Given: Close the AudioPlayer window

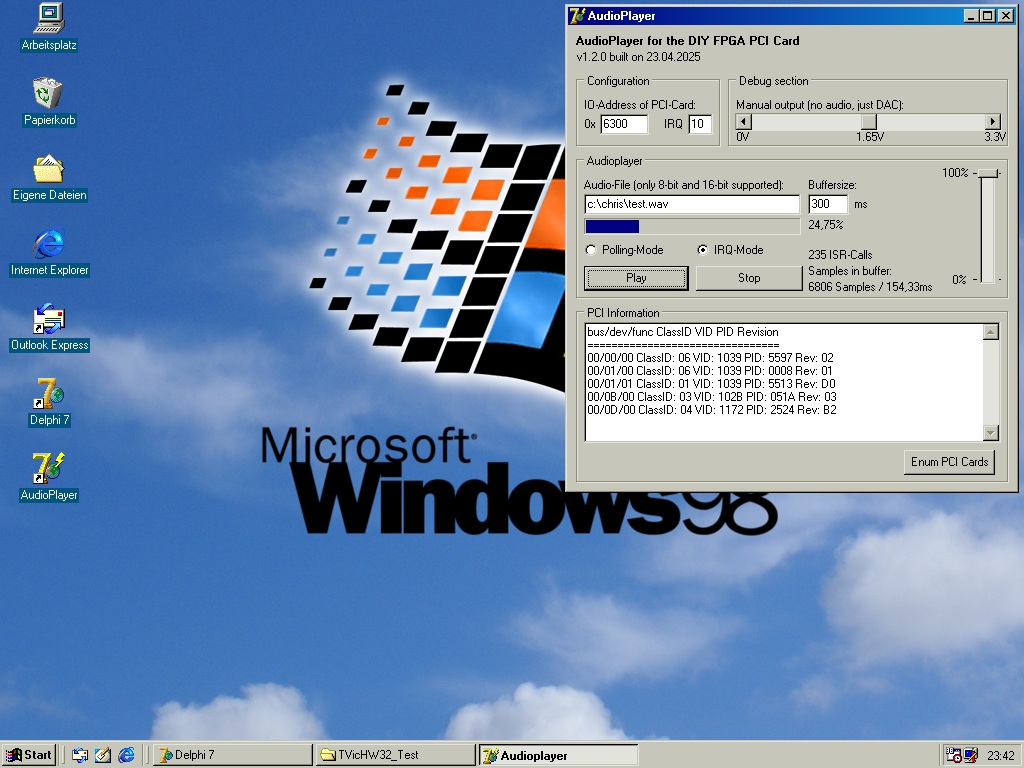Looking at the screenshot, I should [1006, 16].
